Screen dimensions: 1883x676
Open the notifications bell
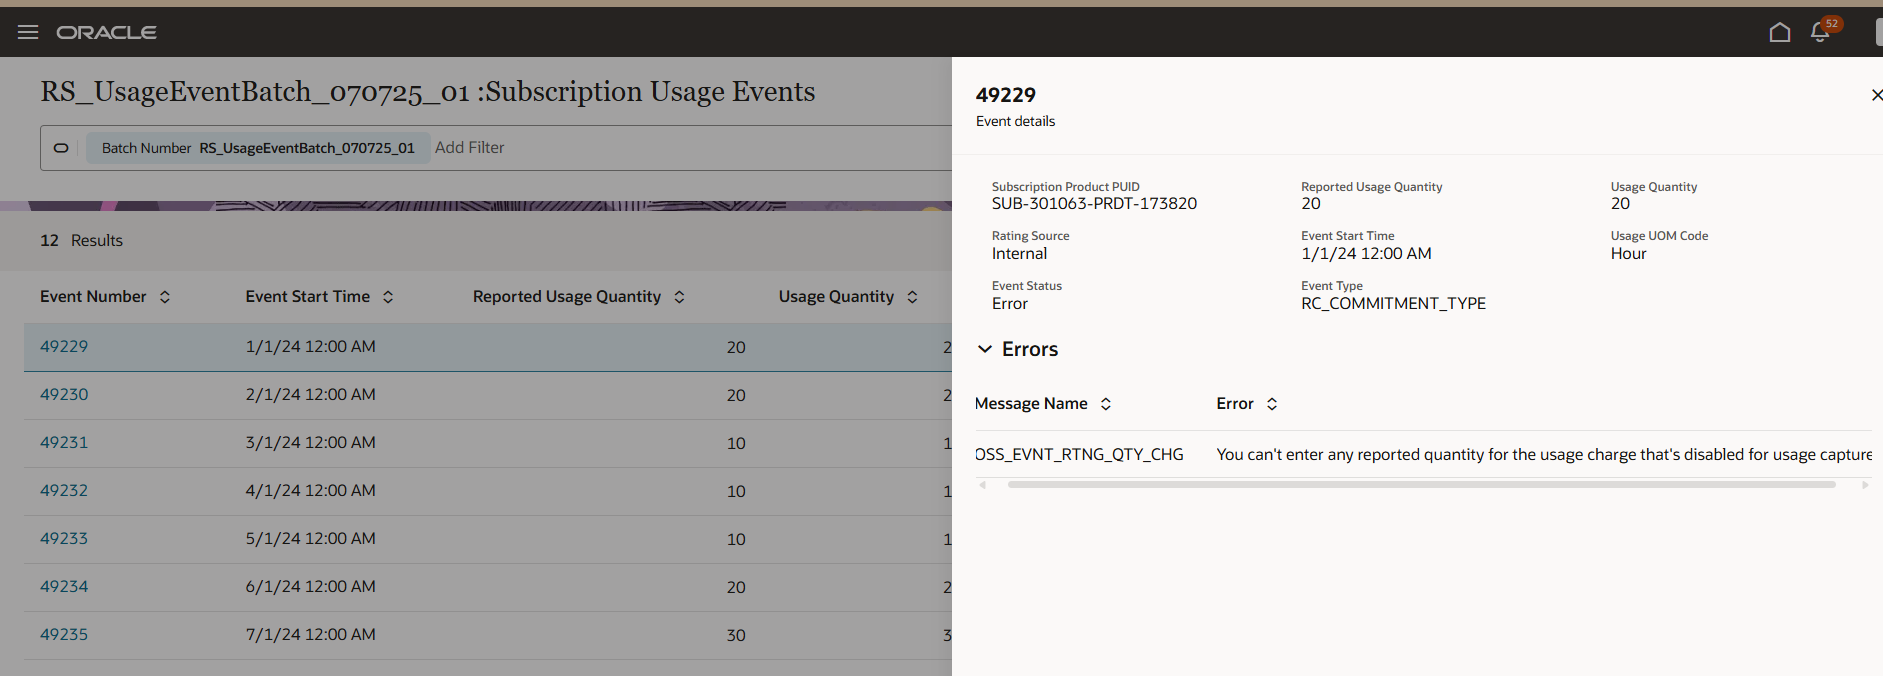click(1820, 32)
